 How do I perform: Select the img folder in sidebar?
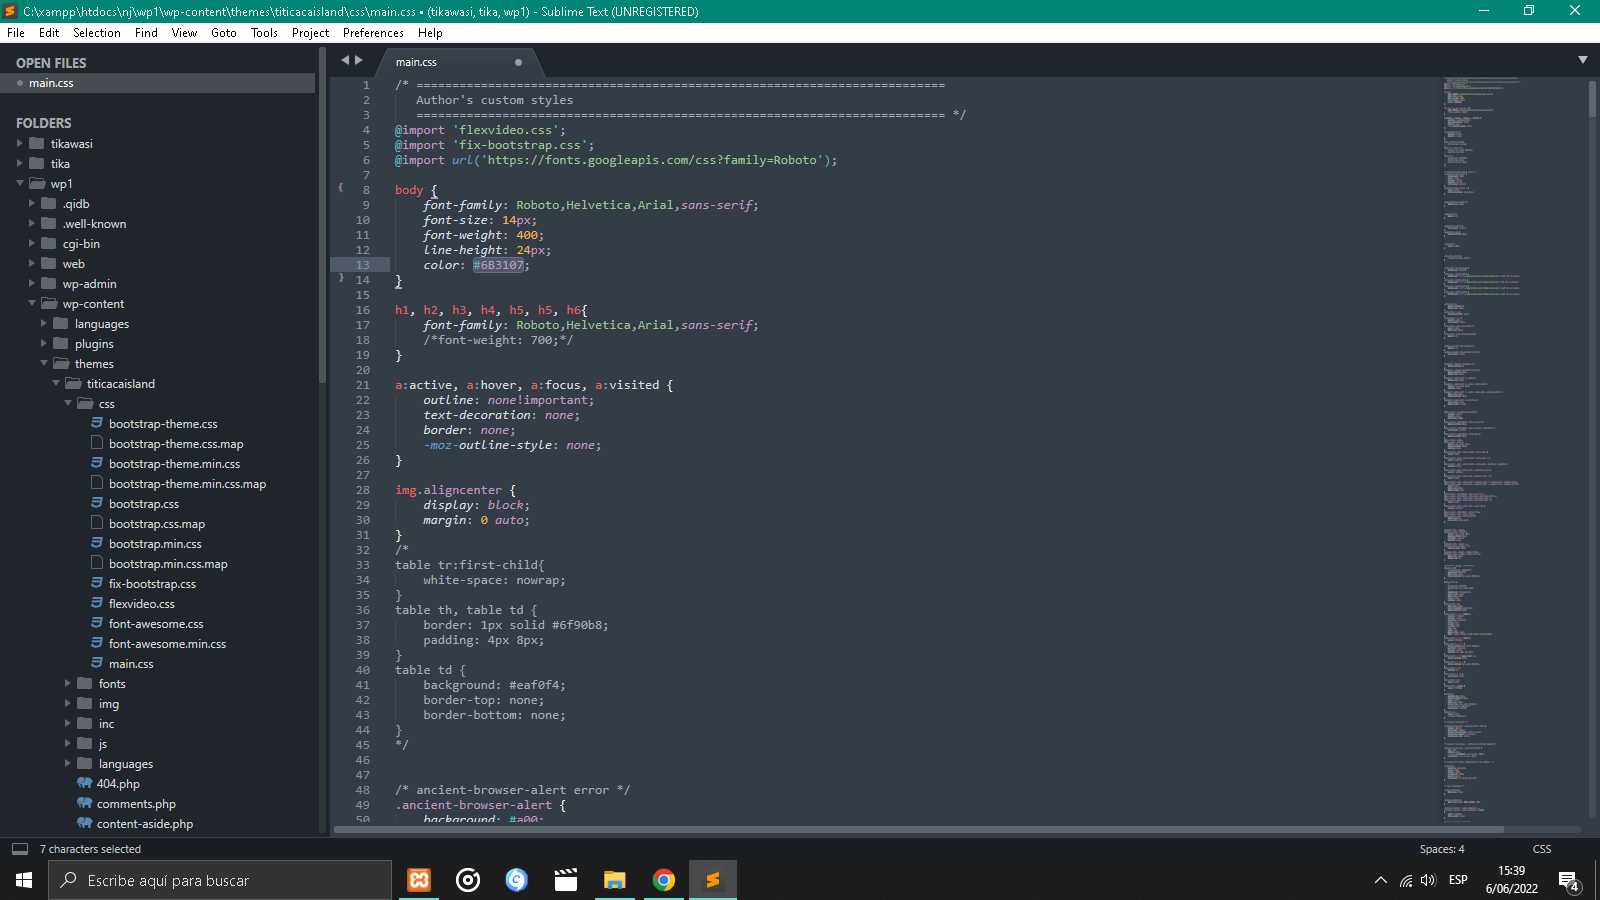click(x=109, y=704)
